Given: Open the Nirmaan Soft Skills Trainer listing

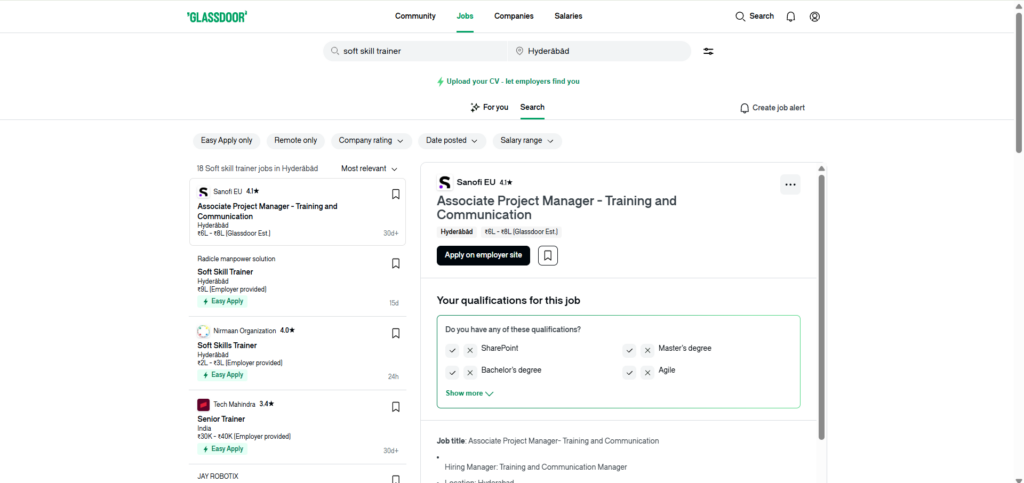Looking at the screenshot, I should coord(297,354).
